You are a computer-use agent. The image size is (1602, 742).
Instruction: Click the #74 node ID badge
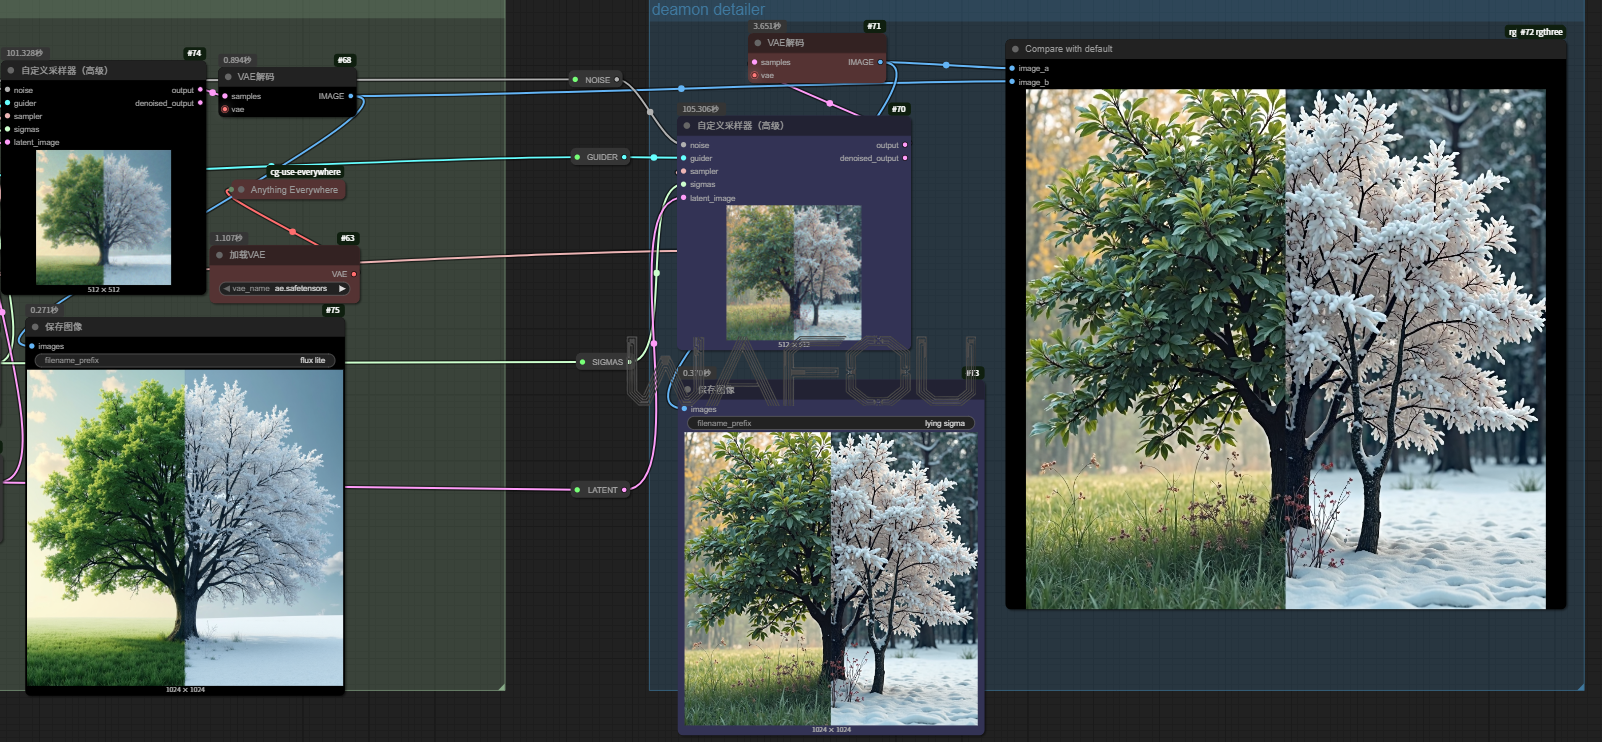pyautogui.click(x=194, y=53)
